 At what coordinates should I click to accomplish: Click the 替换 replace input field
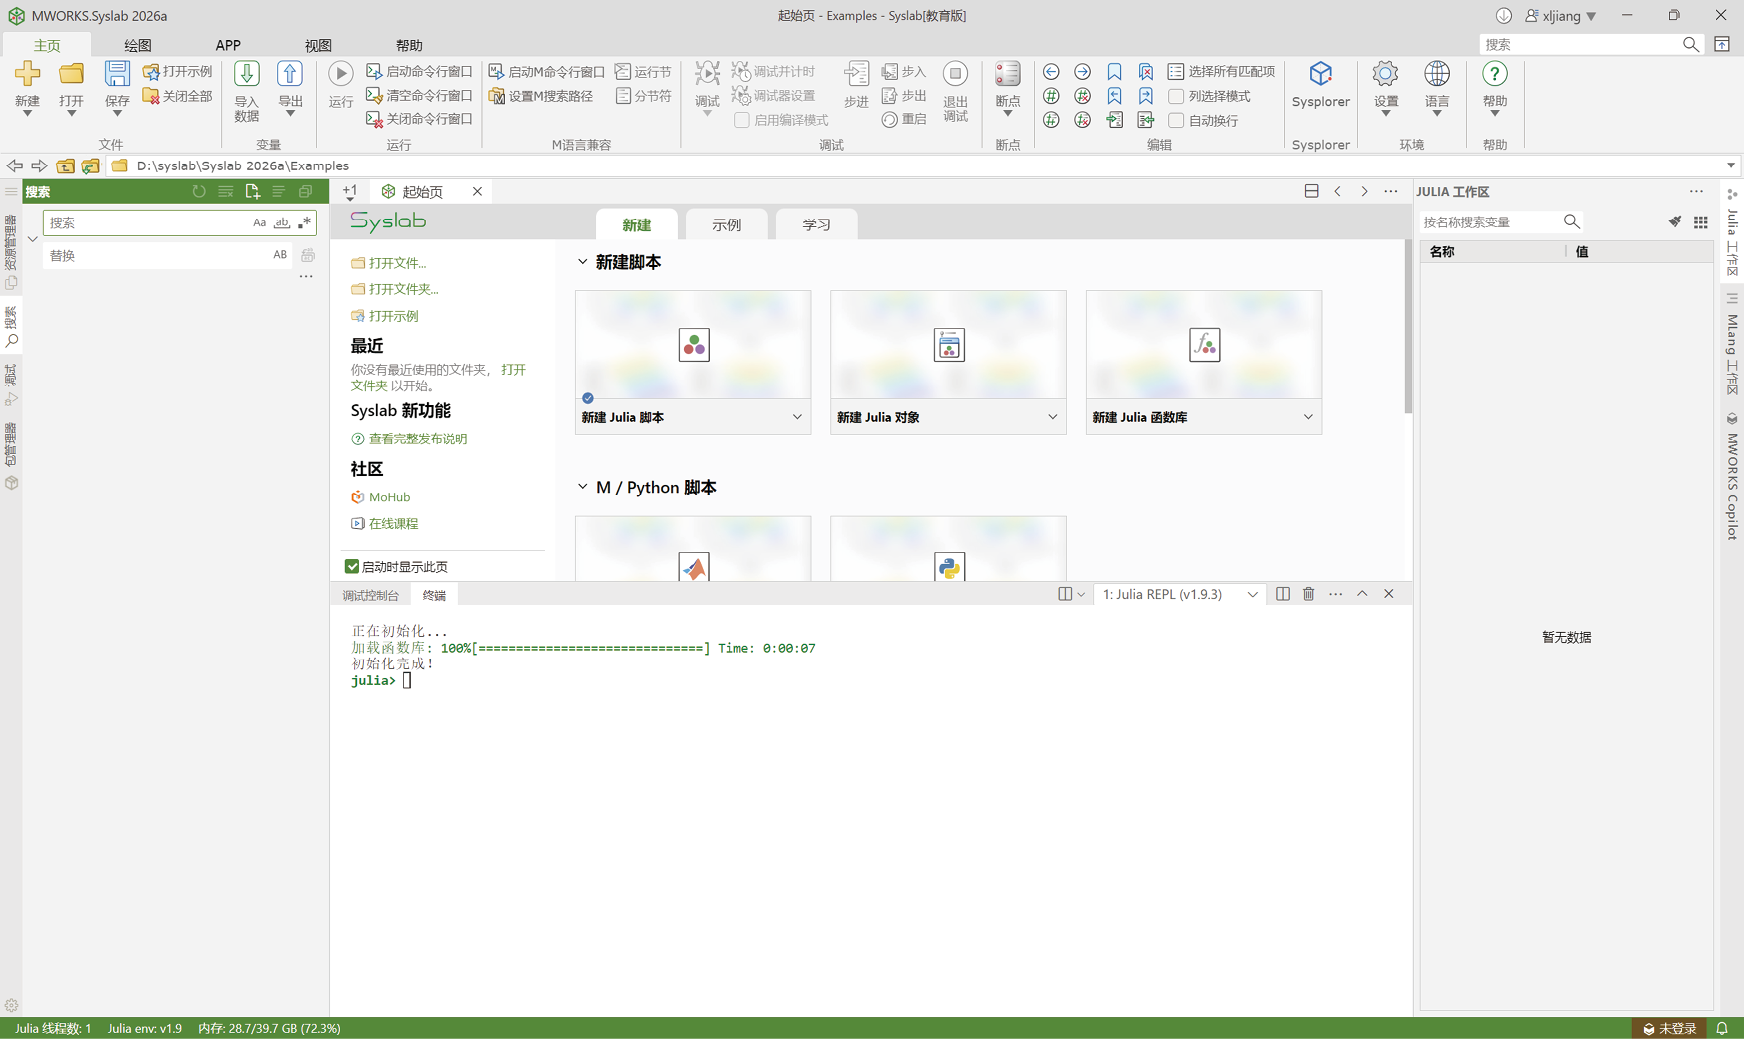tap(157, 255)
